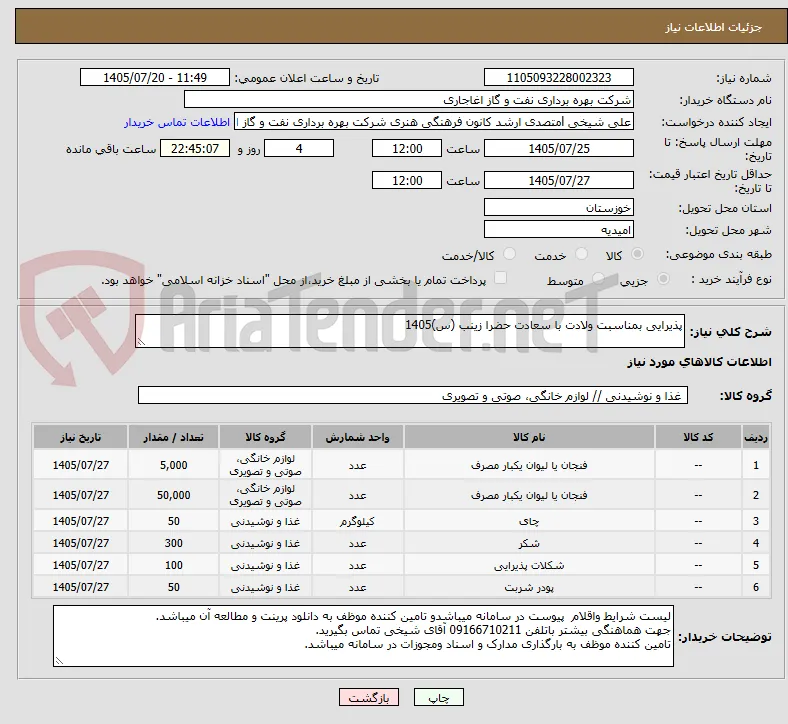Image resolution: width=788 pixels, height=724 pixels.
Task: Click the announcement date 1405/07/20 field
Action: point(155,77)
